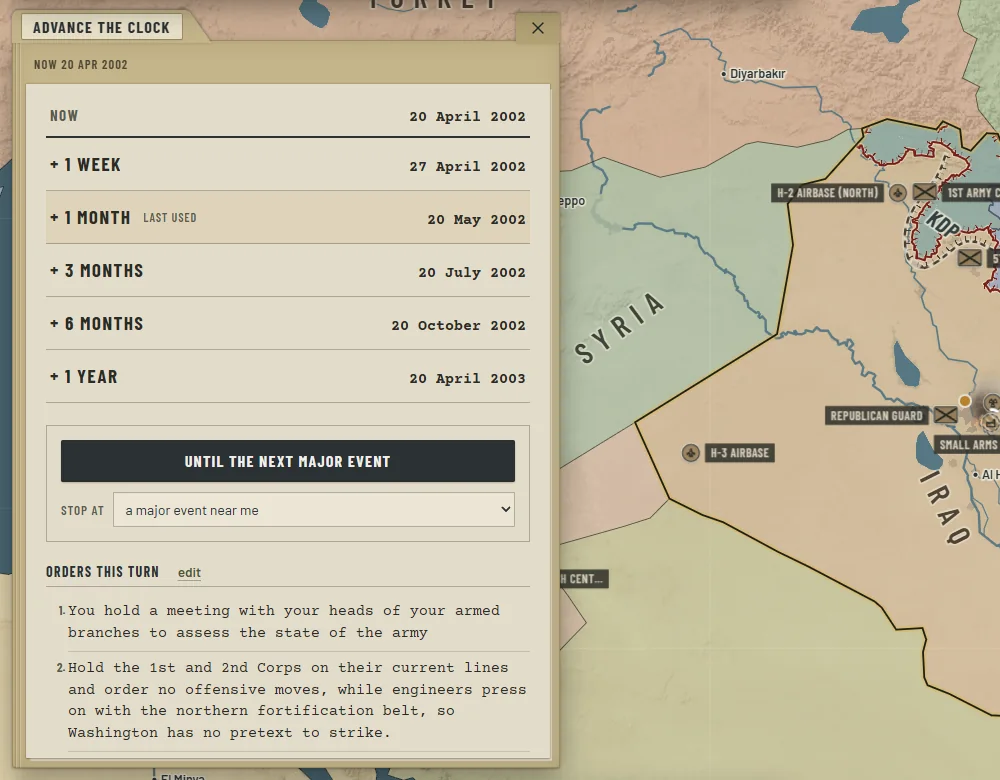The height and width of the screenshot is (780, 1000).
Task: Click the 'NOW 20 APR 2002' header text
Action: 81,64
